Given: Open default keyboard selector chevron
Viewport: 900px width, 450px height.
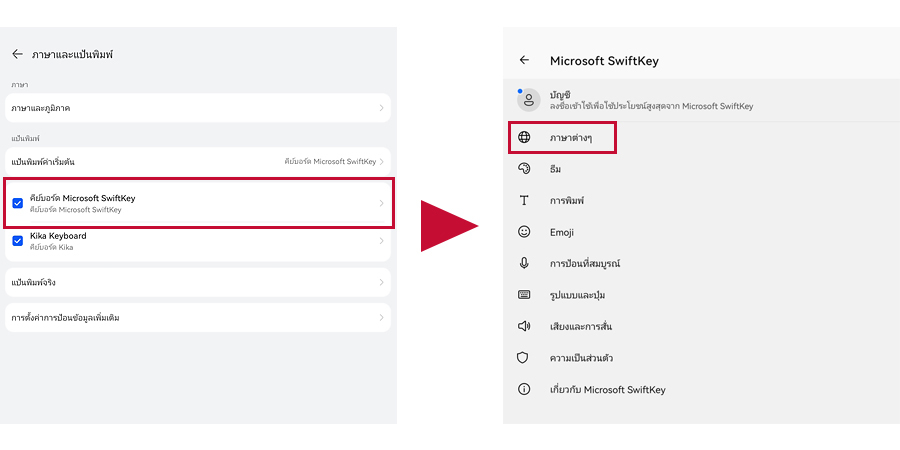Looking at the screenshot, I should point(381,161).
